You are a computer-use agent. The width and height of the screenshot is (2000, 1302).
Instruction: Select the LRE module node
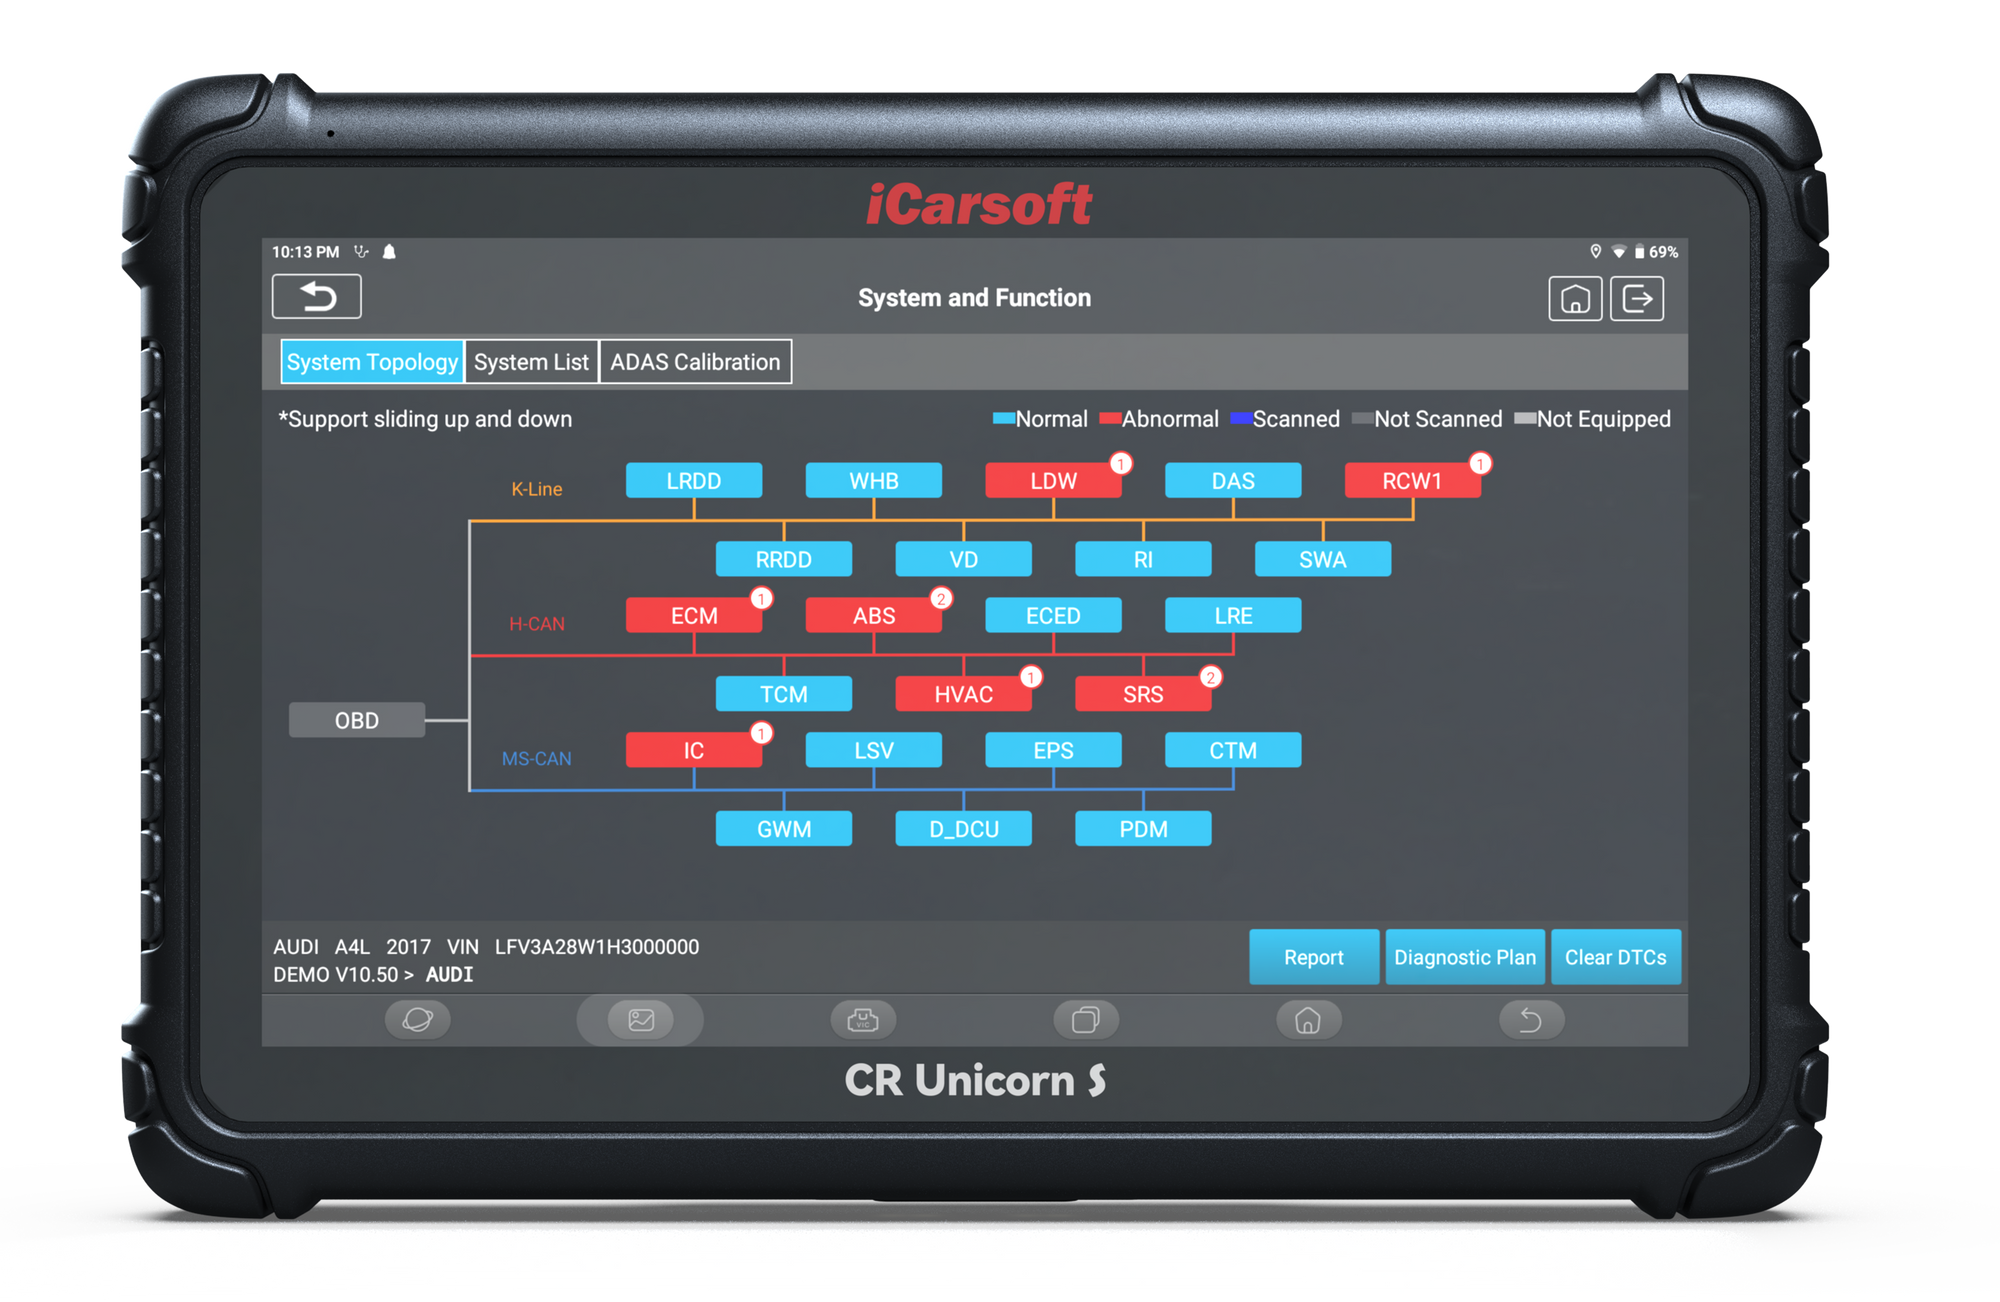tap(1233, 615)
